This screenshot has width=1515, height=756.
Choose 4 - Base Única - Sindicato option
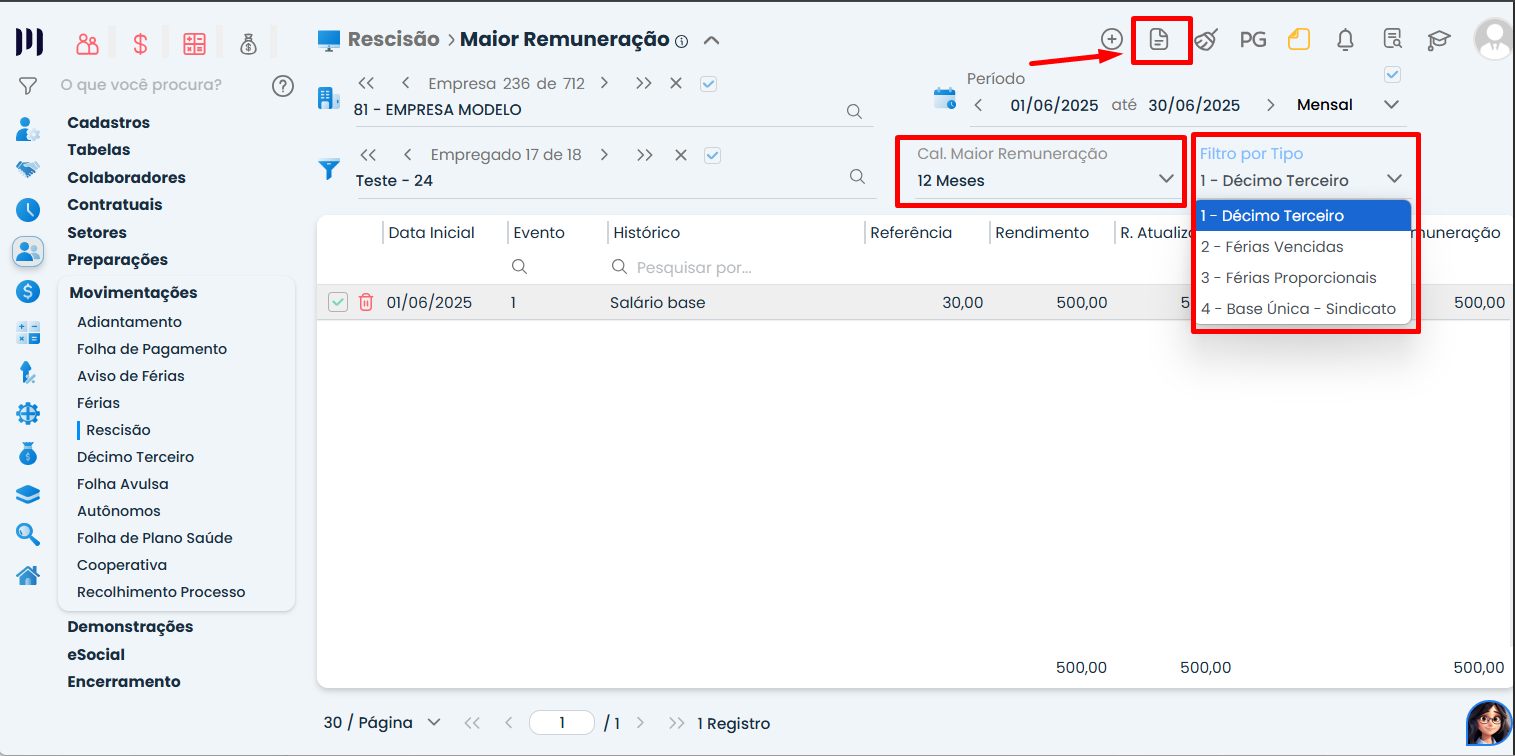click(x=1303, y=309)
